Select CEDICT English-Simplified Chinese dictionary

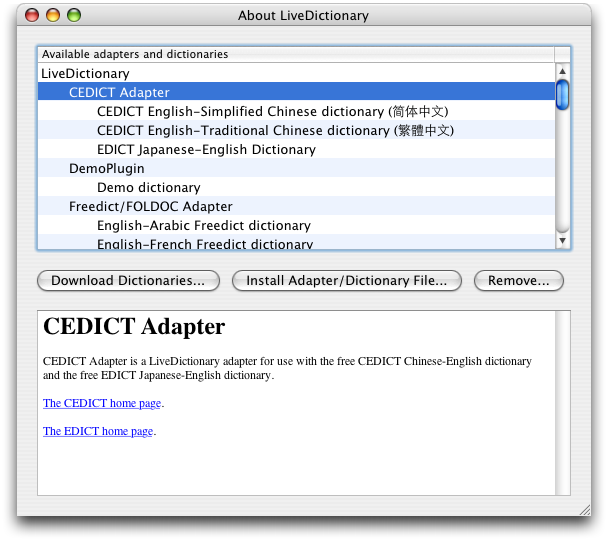[x=296, y=111]
